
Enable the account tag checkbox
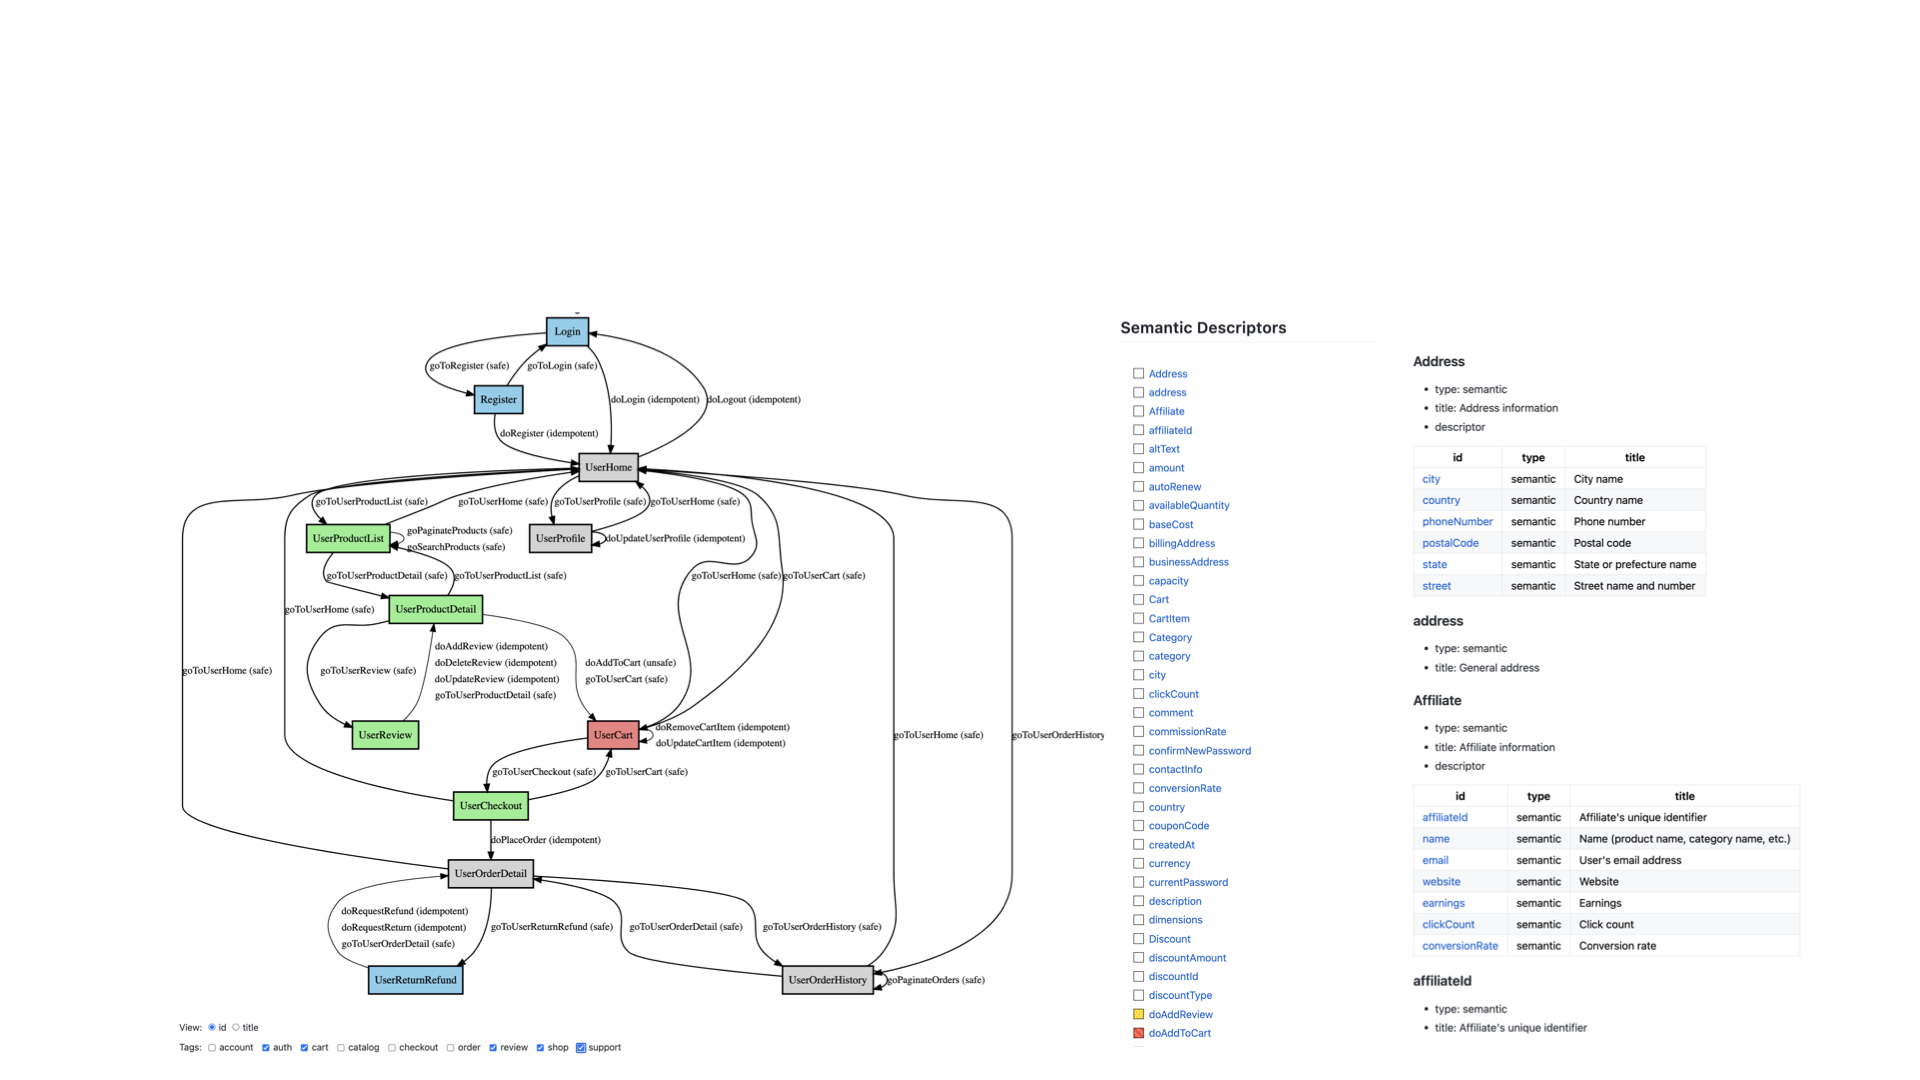(212, 1048)
